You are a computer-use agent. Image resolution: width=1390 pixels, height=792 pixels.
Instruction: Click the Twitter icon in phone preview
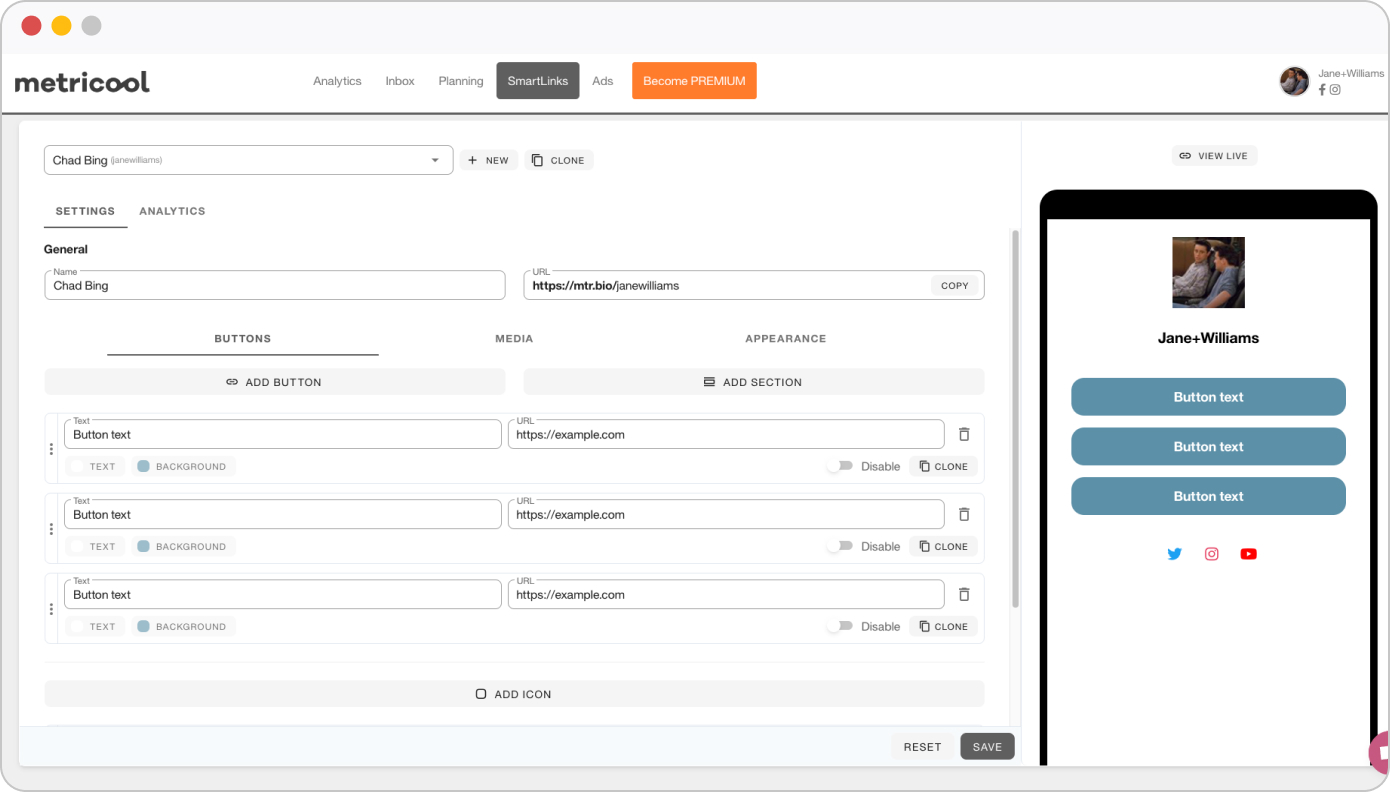(x=1175, y=554)
